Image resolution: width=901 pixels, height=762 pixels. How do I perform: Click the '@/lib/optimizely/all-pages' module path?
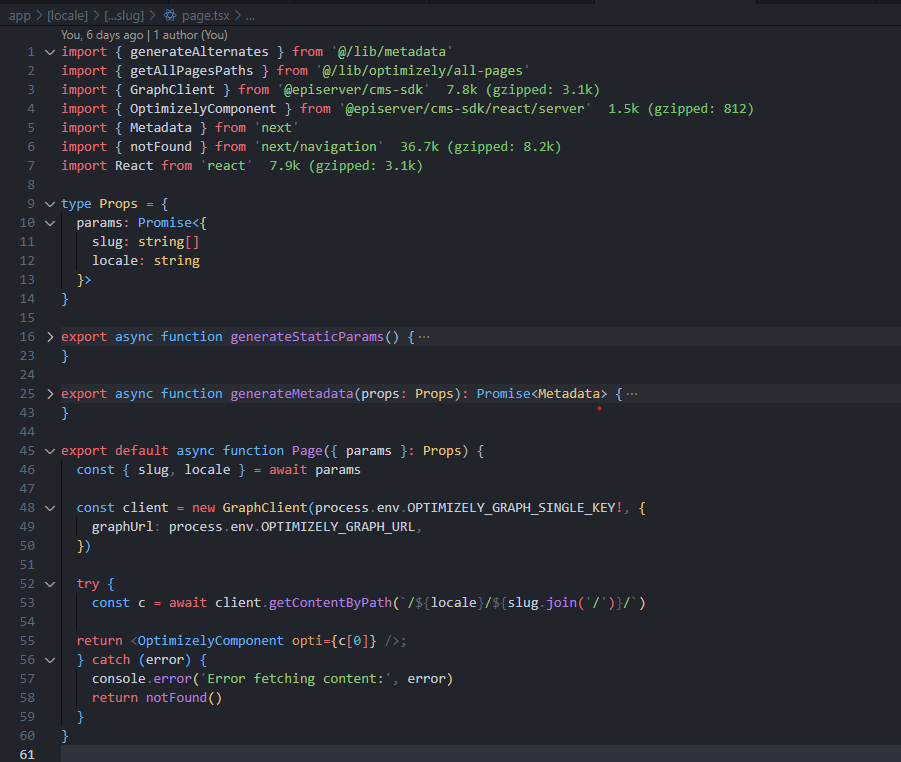coord(422,71)
